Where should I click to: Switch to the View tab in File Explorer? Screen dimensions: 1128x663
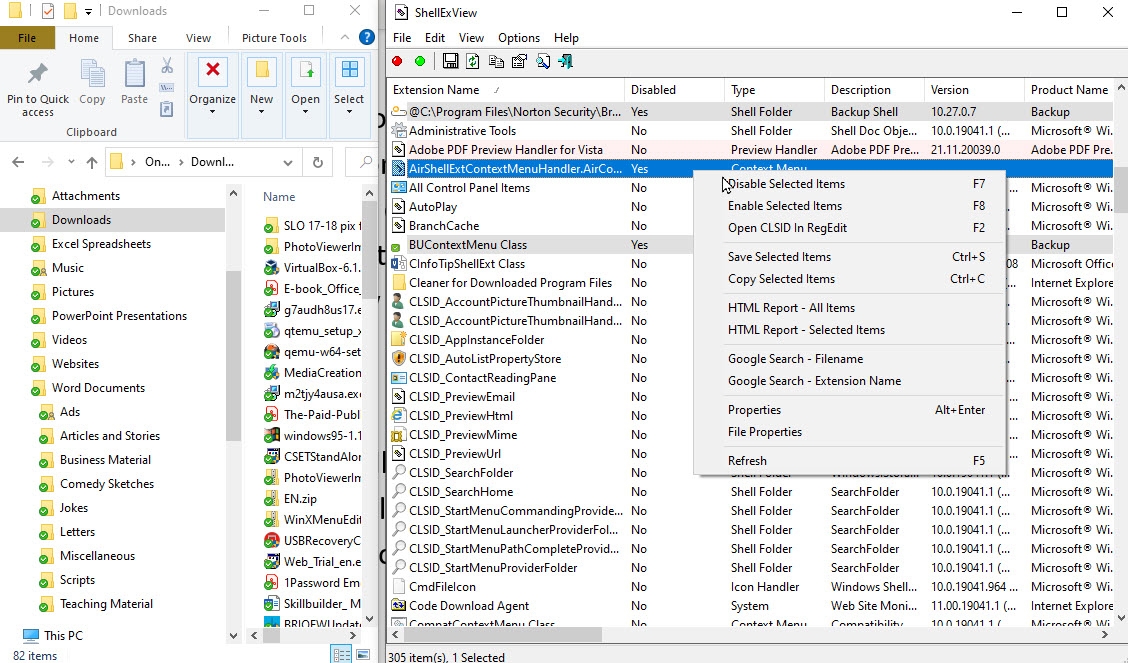pos(198,37)
